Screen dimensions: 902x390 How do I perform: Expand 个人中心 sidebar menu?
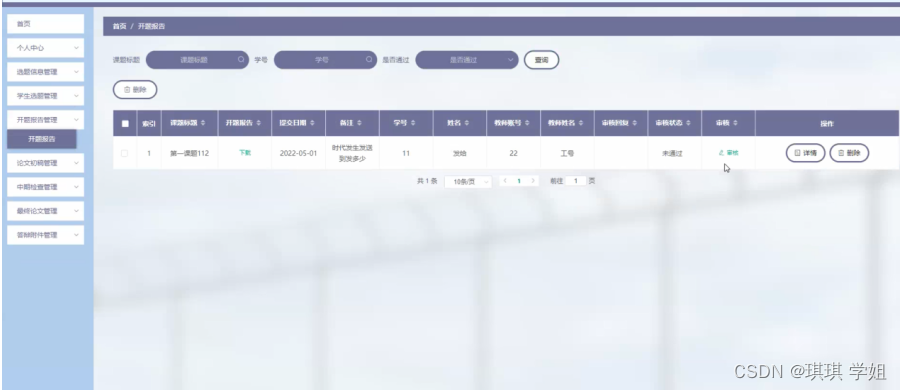(45, 48)
